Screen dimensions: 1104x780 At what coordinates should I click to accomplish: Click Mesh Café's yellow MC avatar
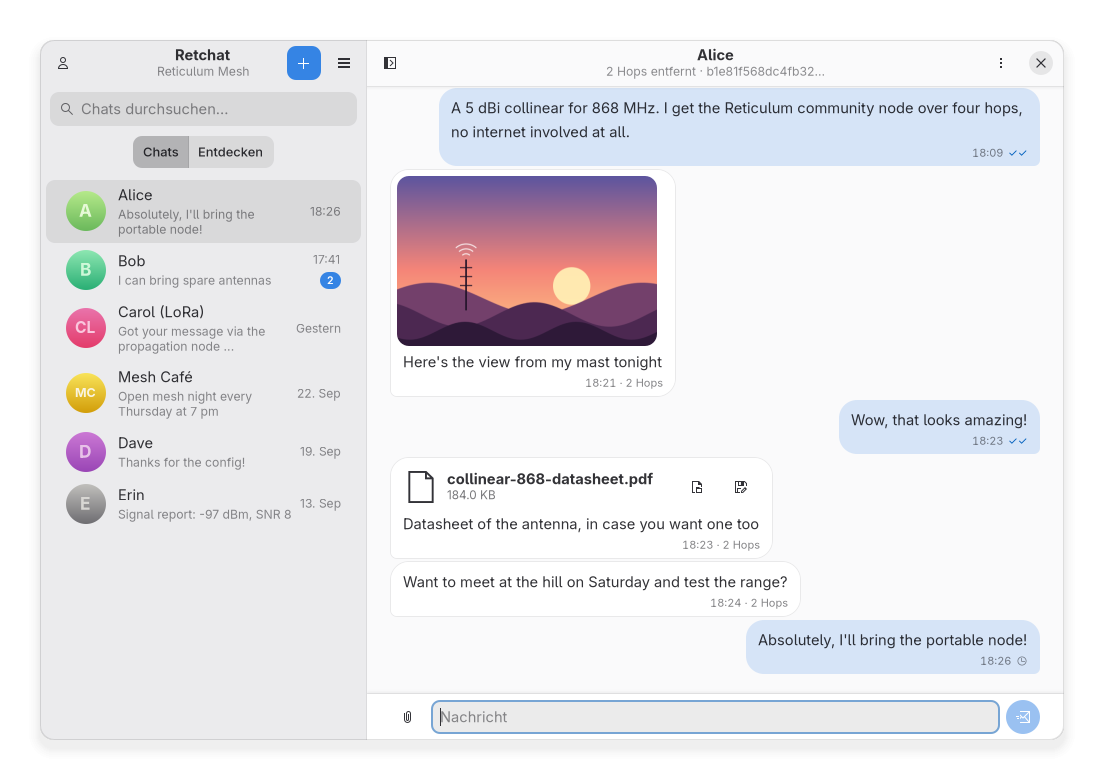[85, 394]
